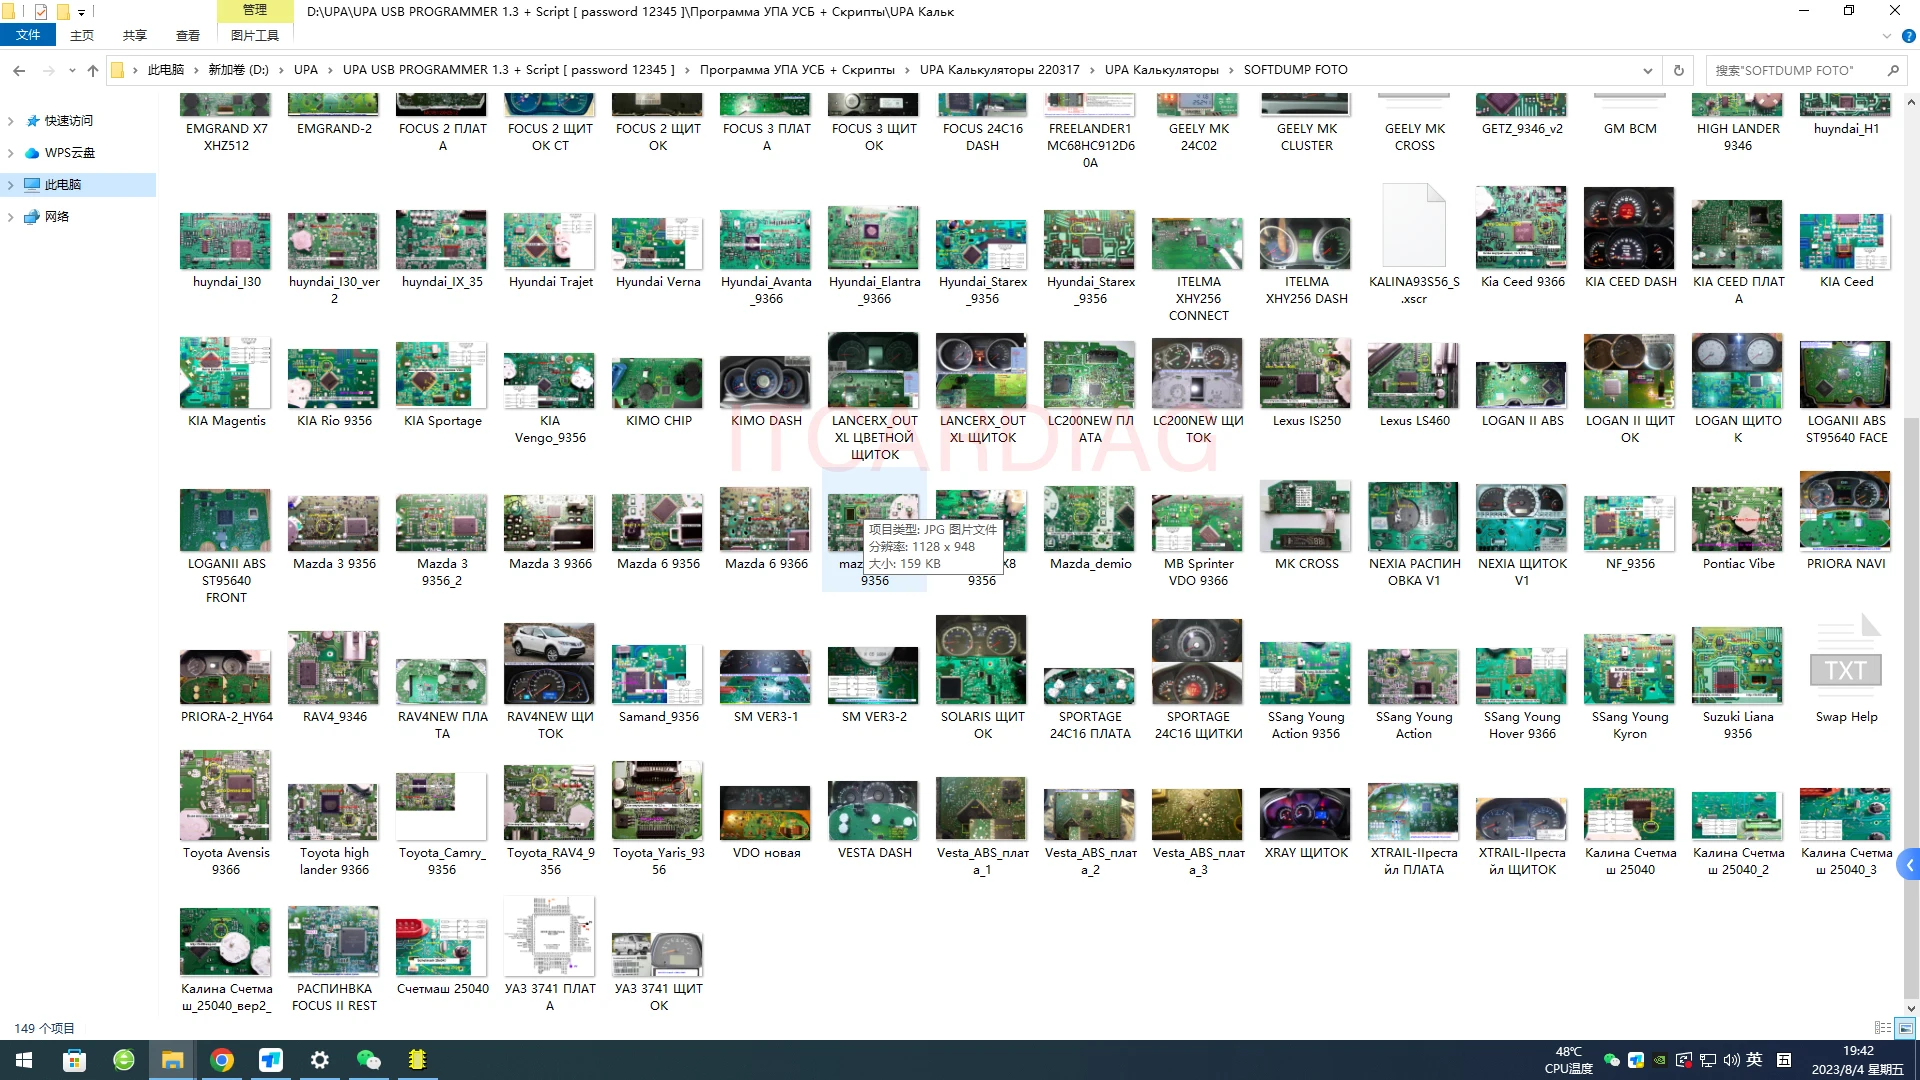Open the address bar history dropdown
The height and width of the screenshot is (1080, 1920).
pyautogui.click(x=1647, y=70)
